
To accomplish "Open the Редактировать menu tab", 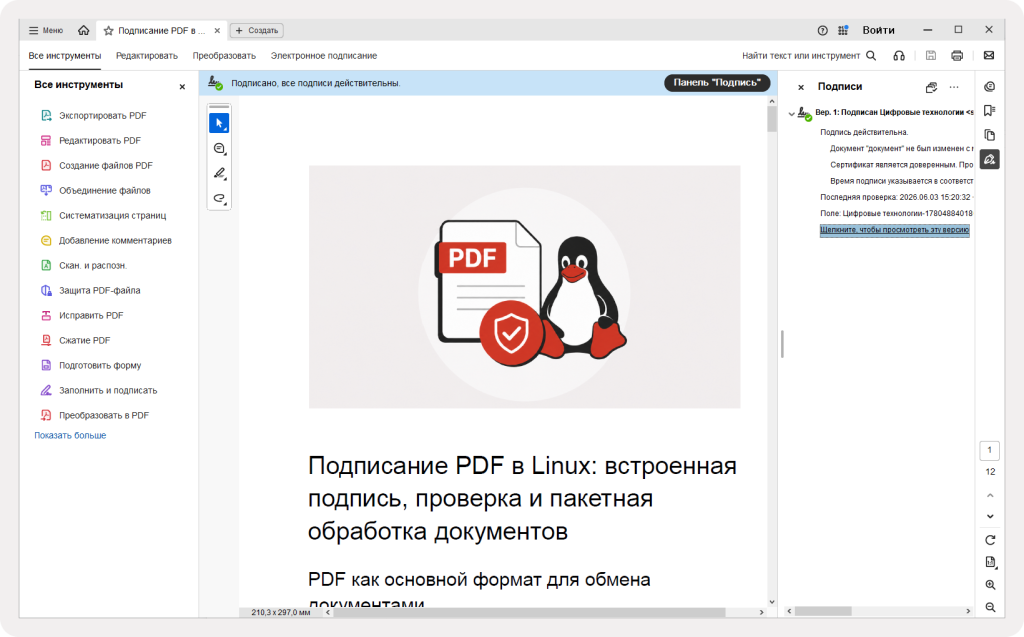I will [147, 56].
